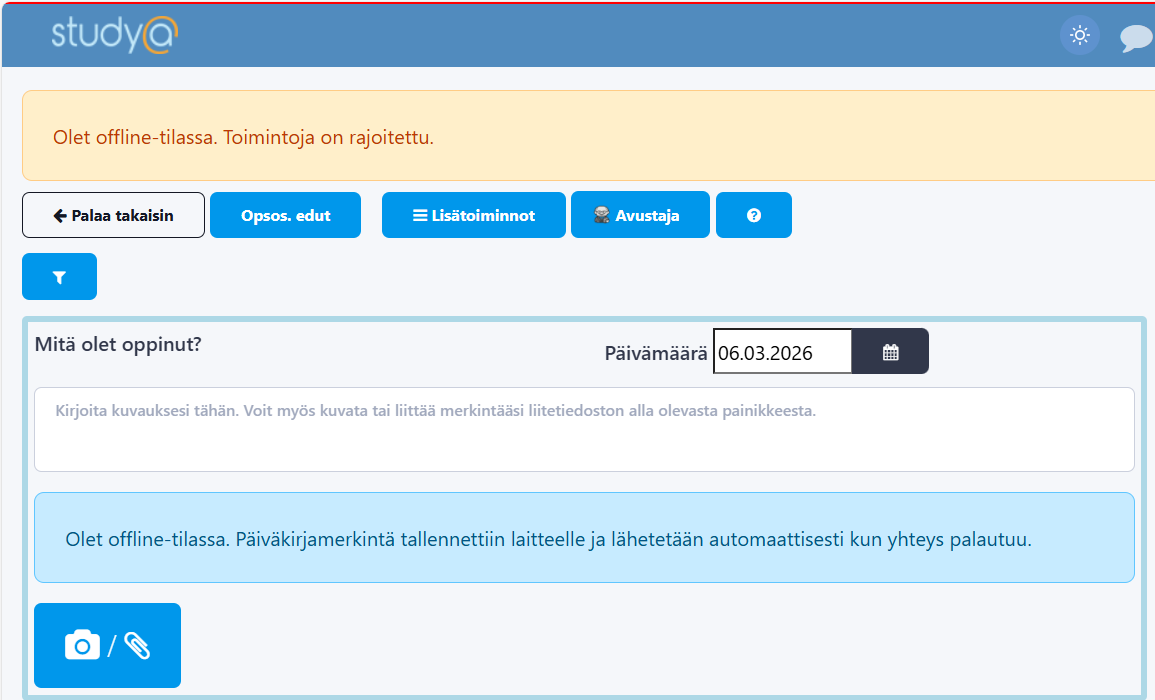Toggle the sun theme icon in header
Screen dimensions: 1155x700
[1079, 36]
